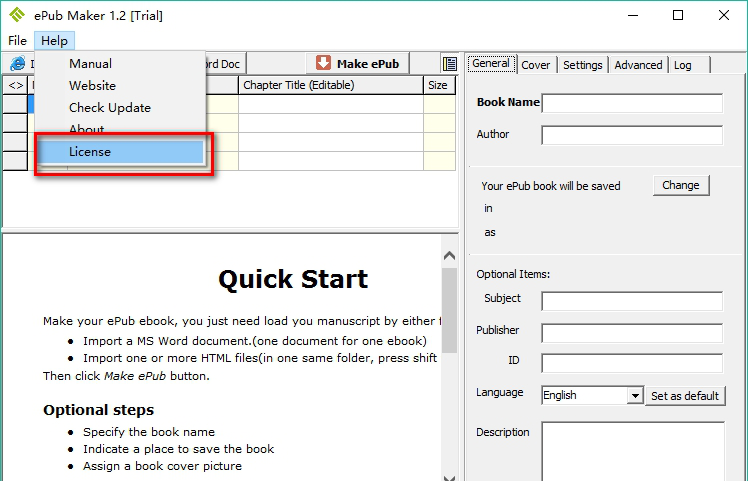This screenshot has height=500, width=748.
Task: Close the Help menu via Help item
Action: [x=54, y=41]
